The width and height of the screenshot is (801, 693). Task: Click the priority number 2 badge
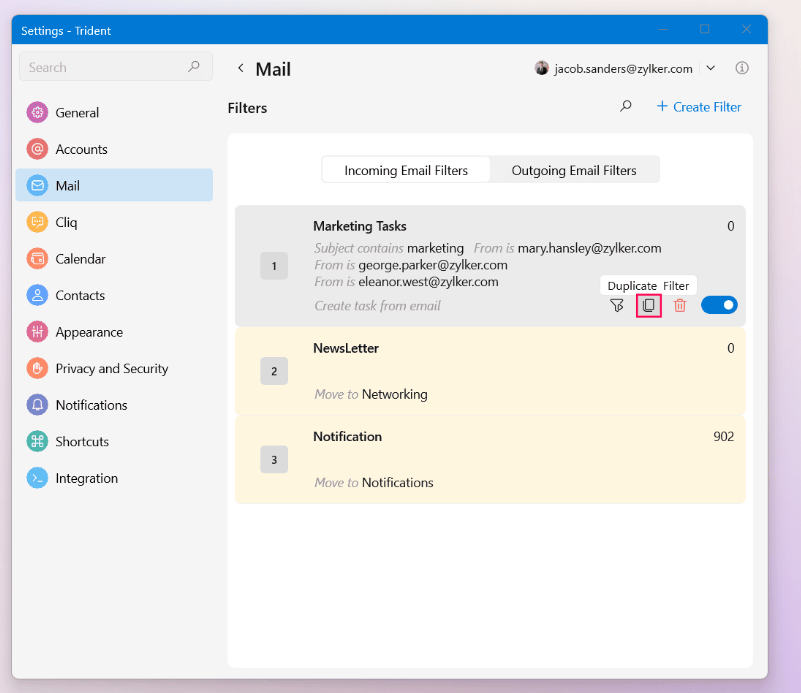click(274, 371)
